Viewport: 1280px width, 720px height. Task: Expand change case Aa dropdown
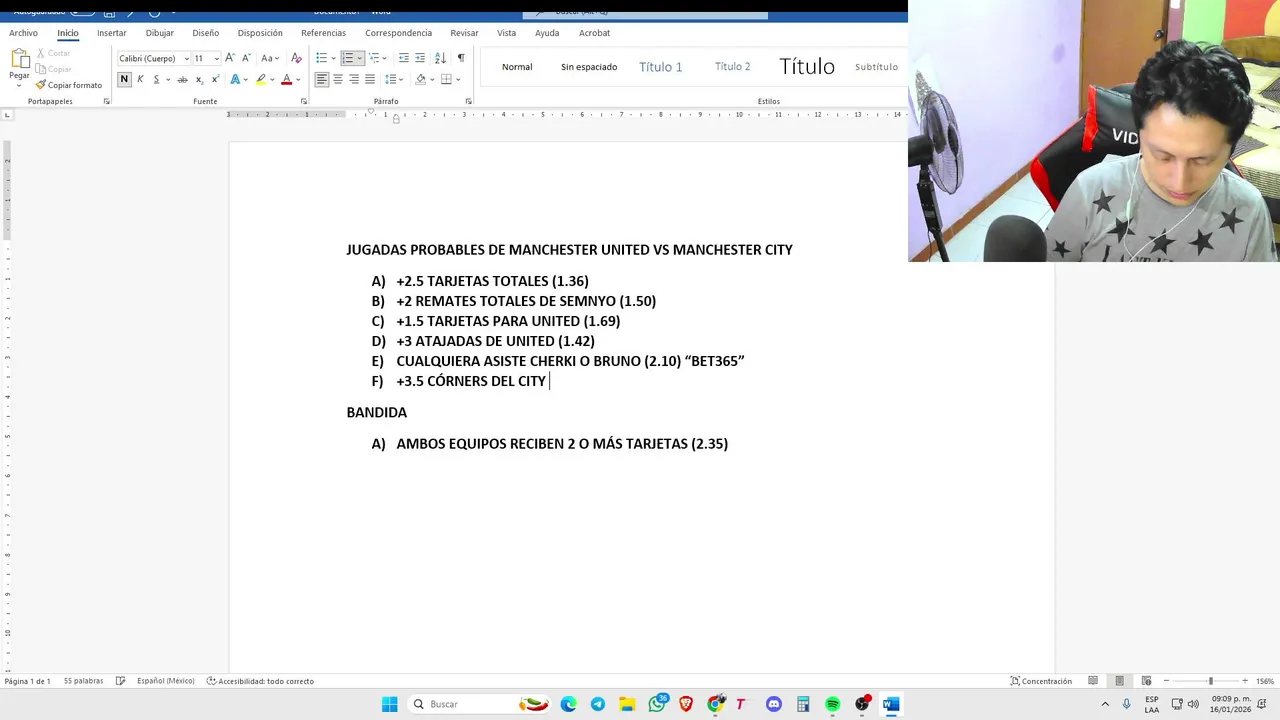(278, 59)
